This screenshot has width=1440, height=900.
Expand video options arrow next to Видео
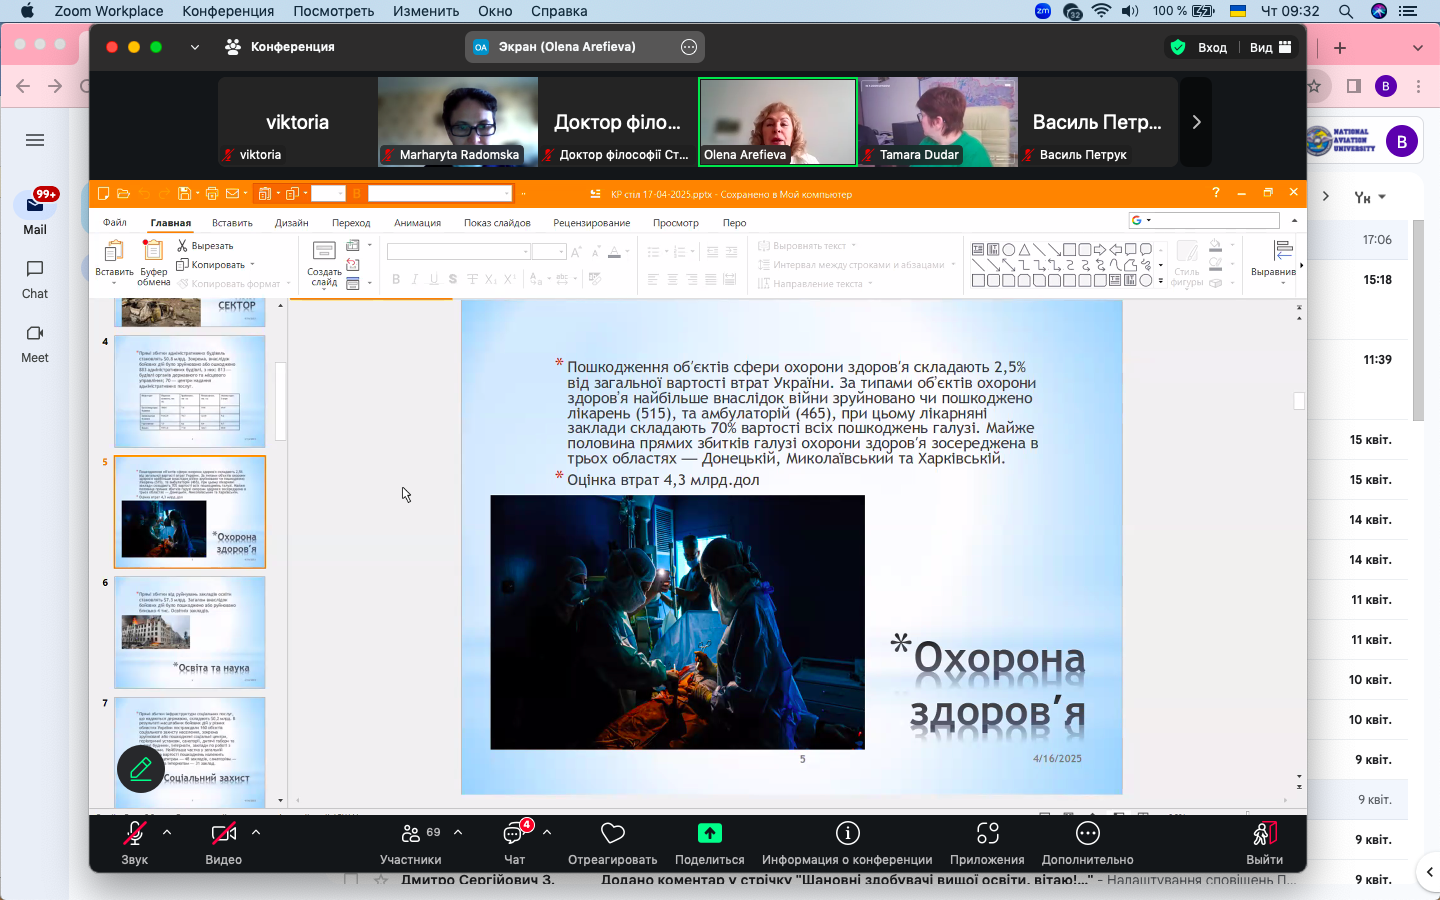click(256, 832)
